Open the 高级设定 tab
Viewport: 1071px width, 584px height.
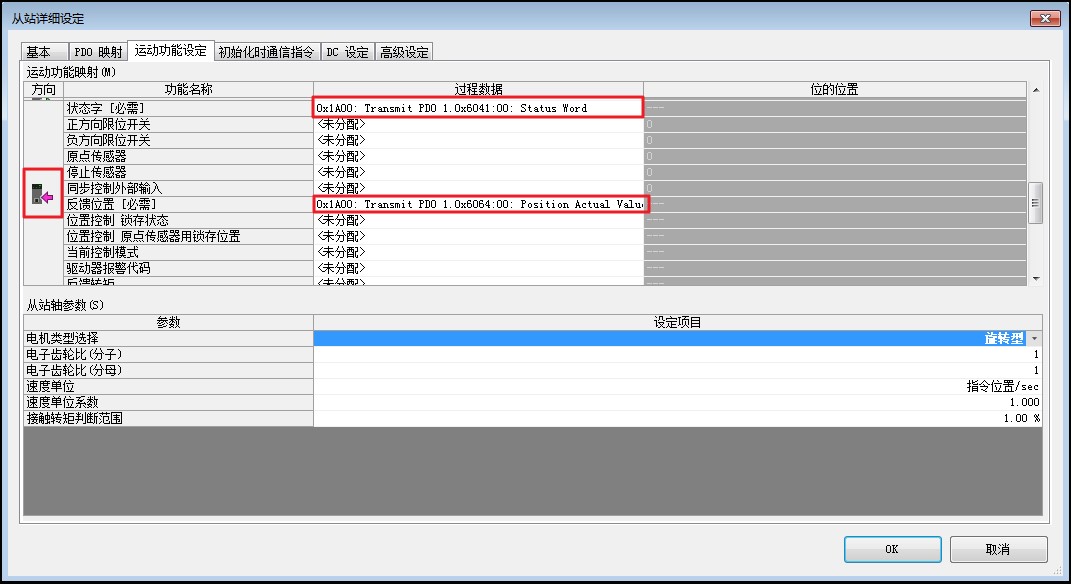[x=404, y=52]
